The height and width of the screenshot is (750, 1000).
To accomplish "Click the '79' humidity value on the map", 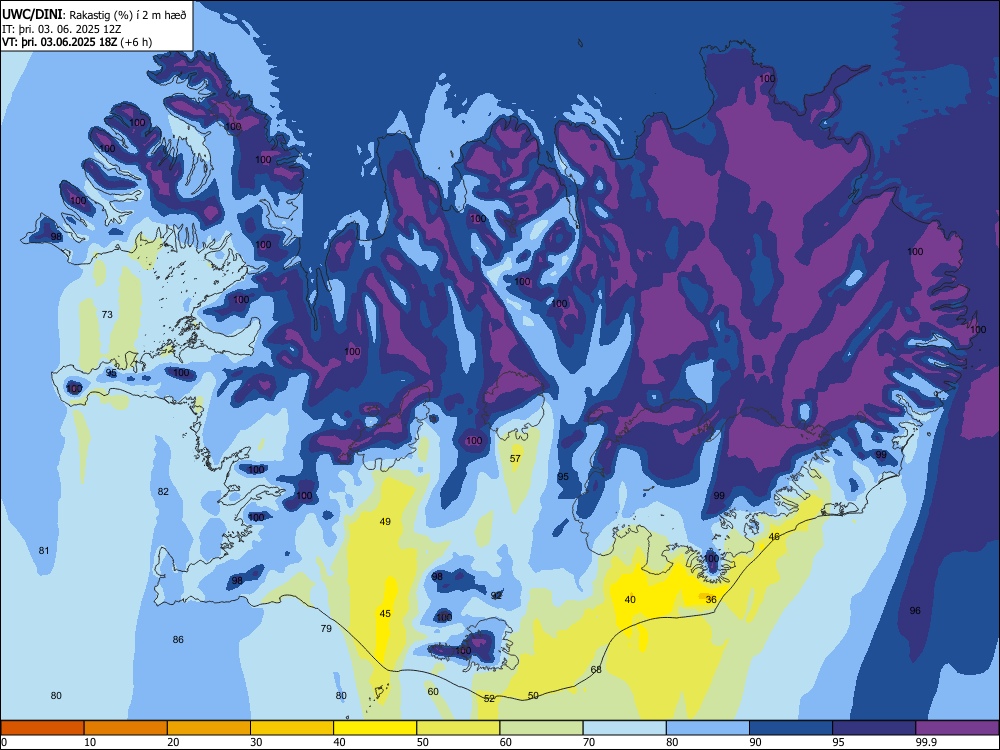I will (x=326, y=628).
